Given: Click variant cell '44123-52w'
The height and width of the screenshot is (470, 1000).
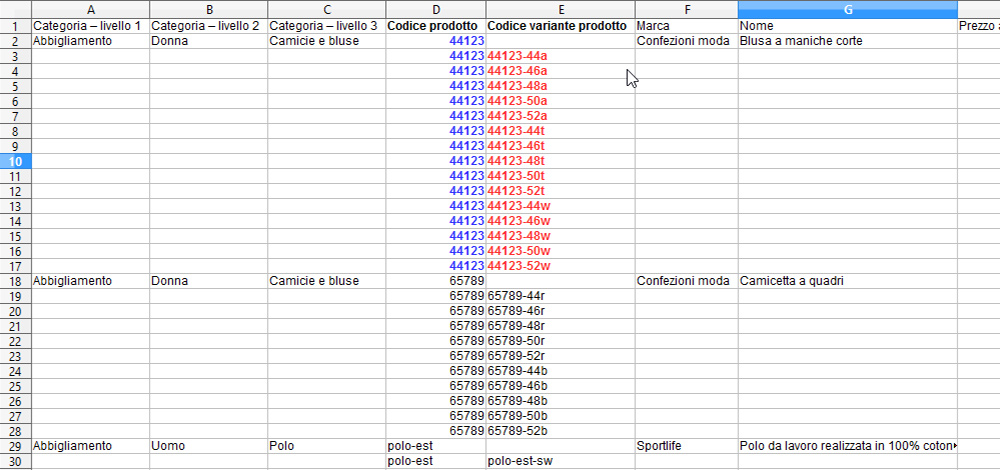Looking at the screenshot, I should point(560,266).
